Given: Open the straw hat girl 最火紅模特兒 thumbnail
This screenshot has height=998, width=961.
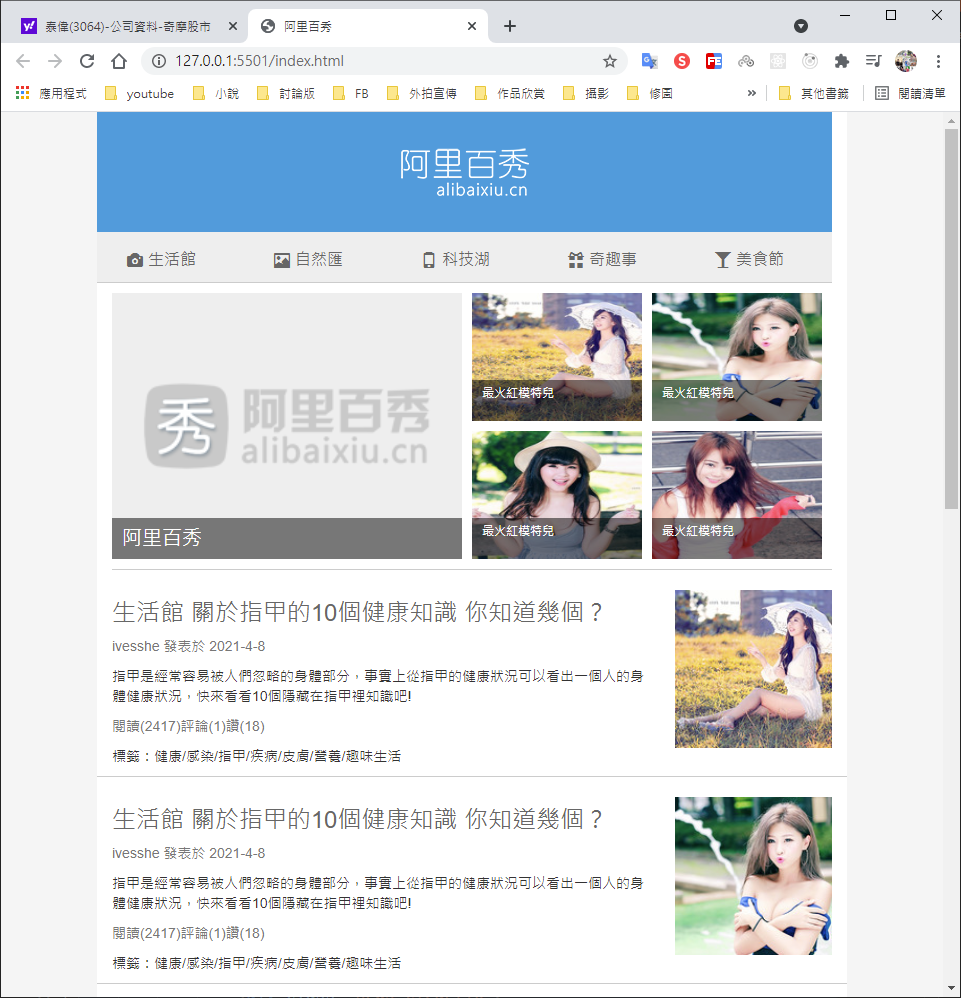Looking at the screenshot, I should click(557, 495).
